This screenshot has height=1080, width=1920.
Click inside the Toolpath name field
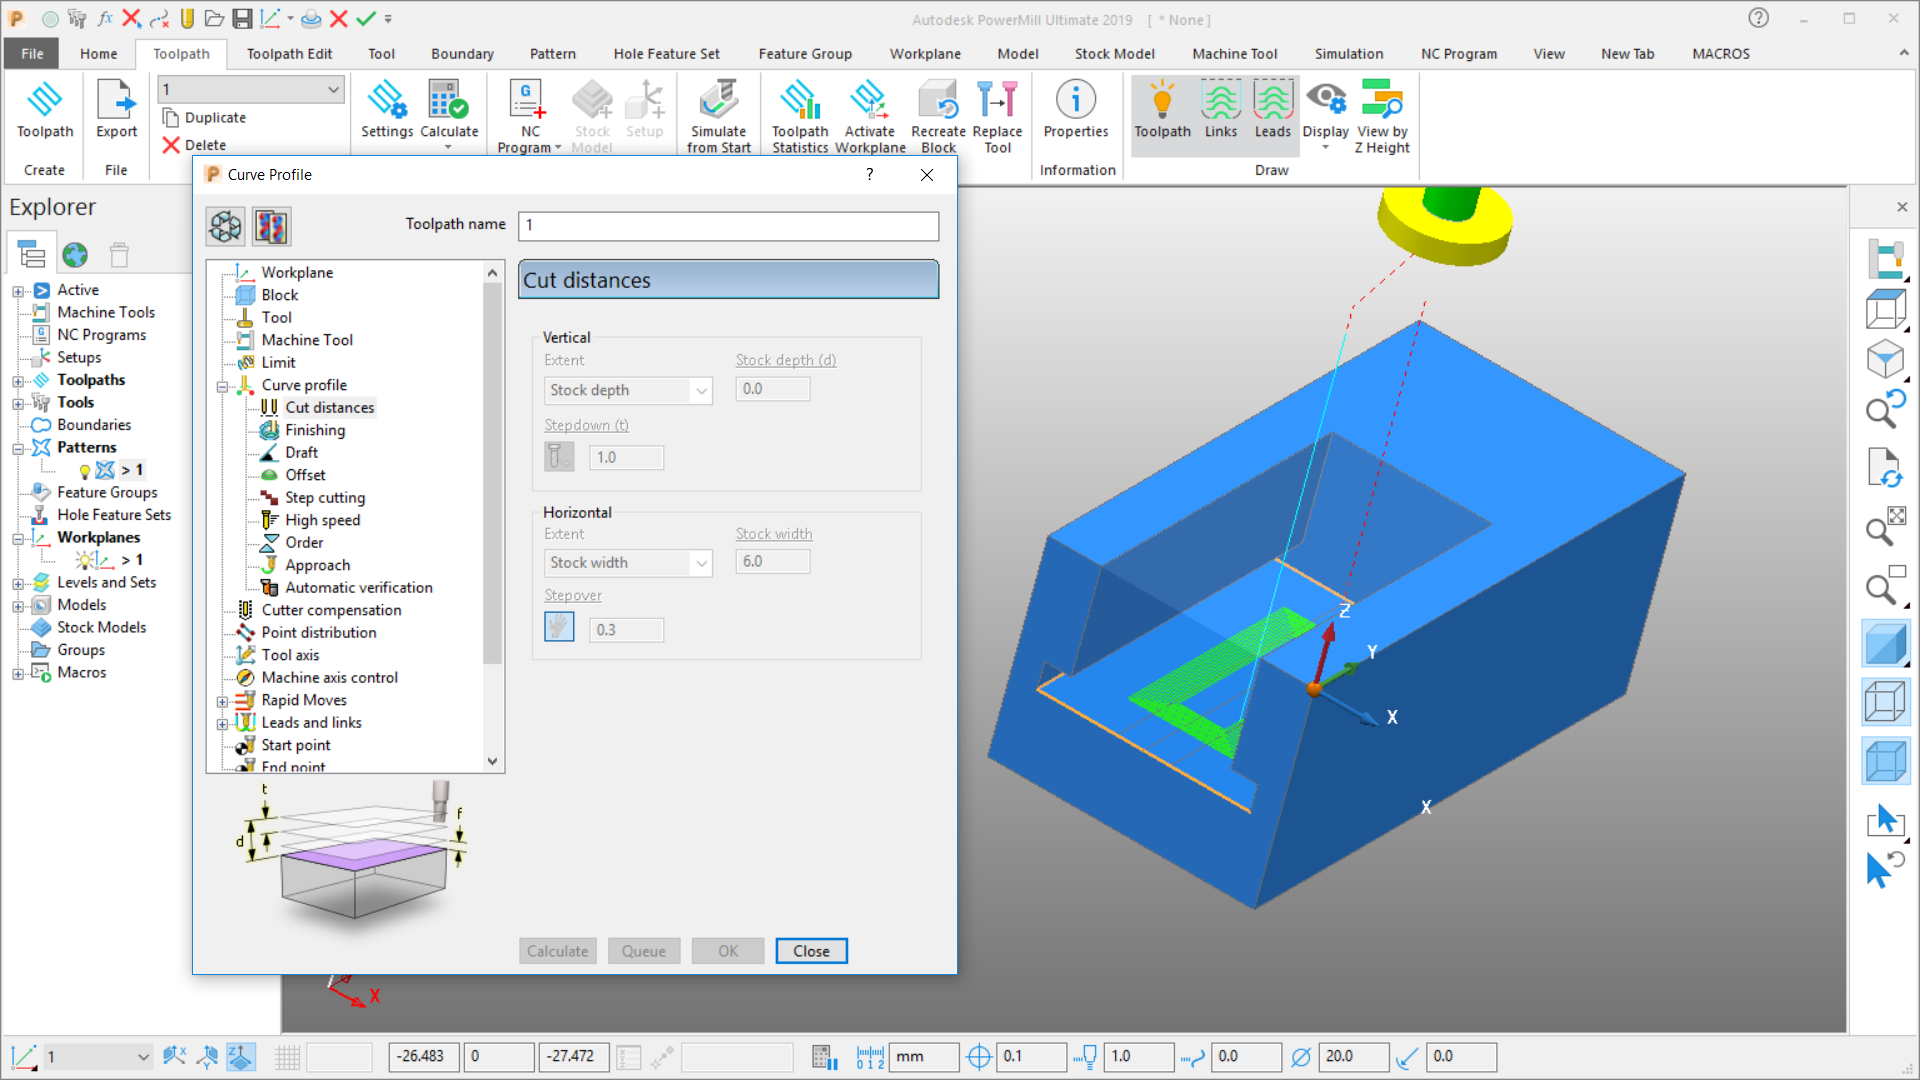click(727, 225)
